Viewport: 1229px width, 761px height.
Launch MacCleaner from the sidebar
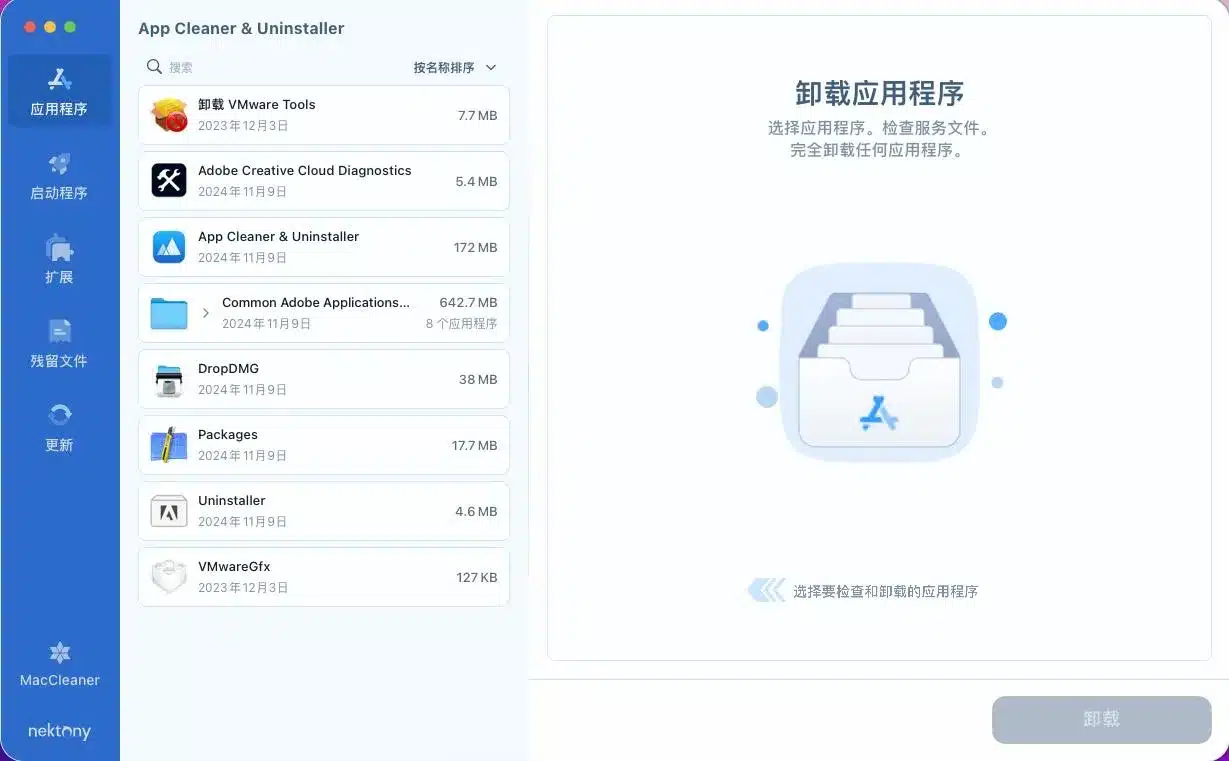(x=59, y=665)
